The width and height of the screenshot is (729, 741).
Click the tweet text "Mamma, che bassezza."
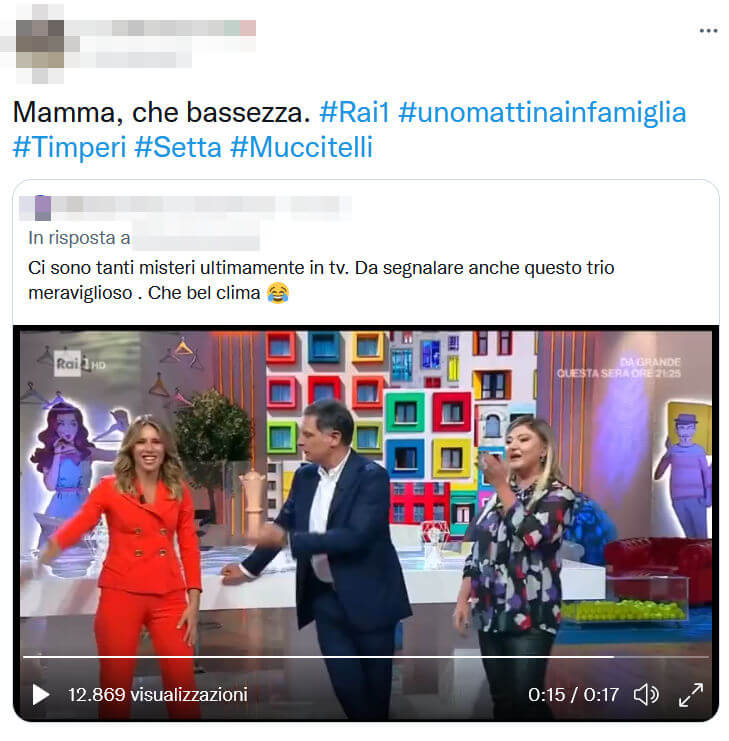coord(162,112)
